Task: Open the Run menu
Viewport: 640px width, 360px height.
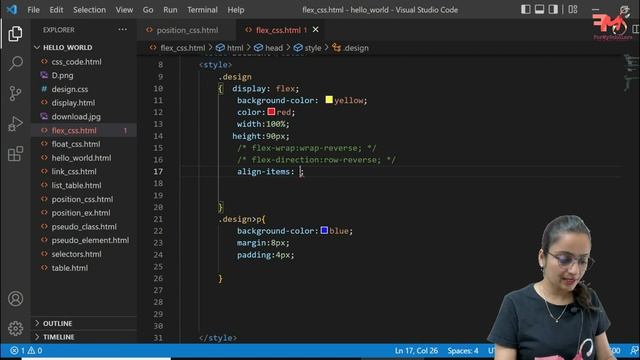Action: pos(170,9)
